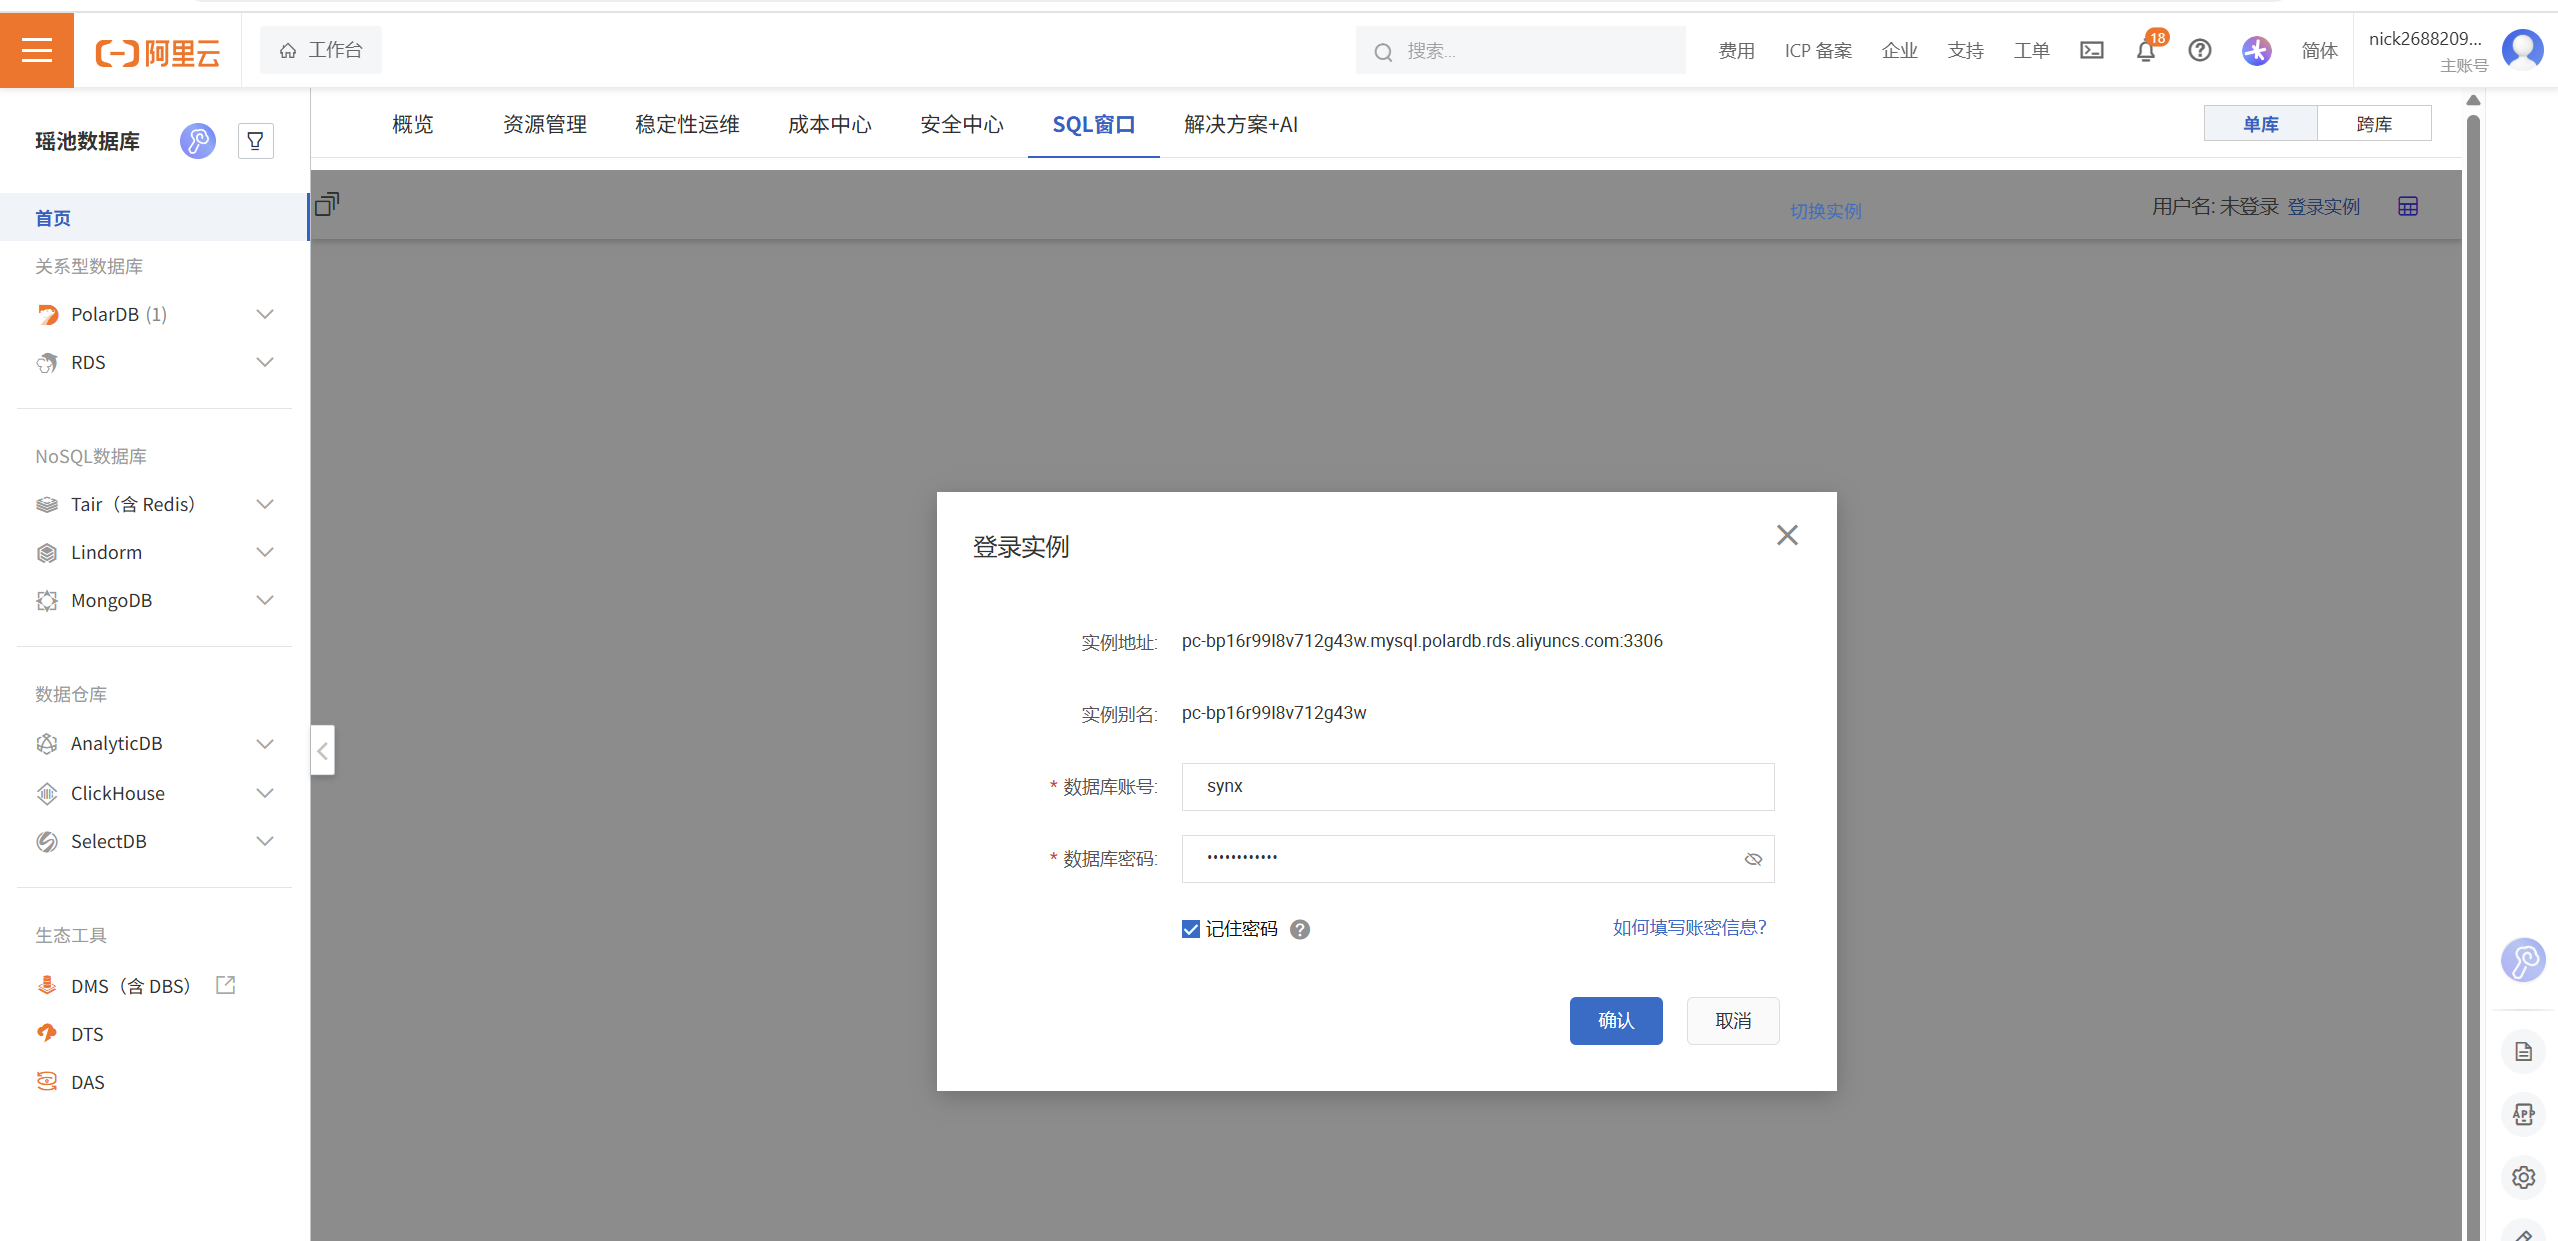Click the AnalyticDB product icon
Screen dimensions: 2558x1241
click(x=47, y=744)
